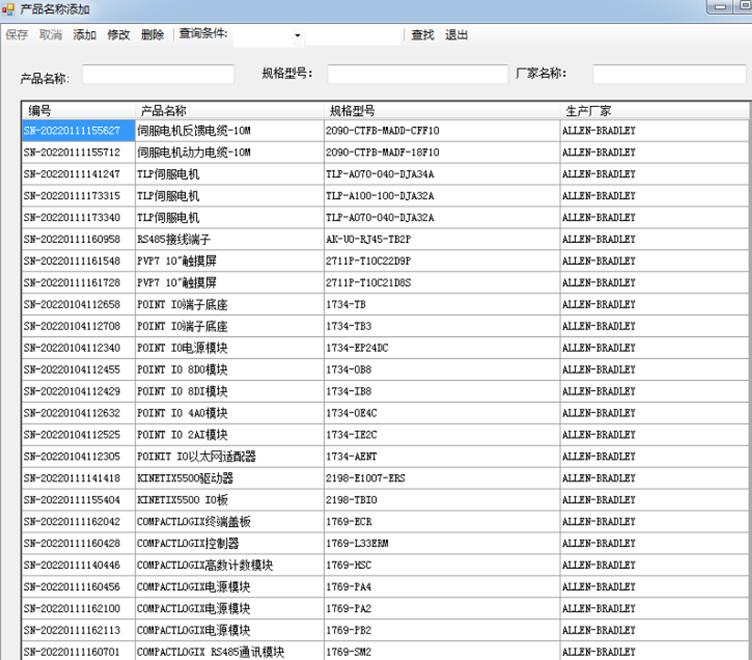The image size is (752, 660).
Task: Click cell KINETIX5500 IO板
Action: point(229,500)
